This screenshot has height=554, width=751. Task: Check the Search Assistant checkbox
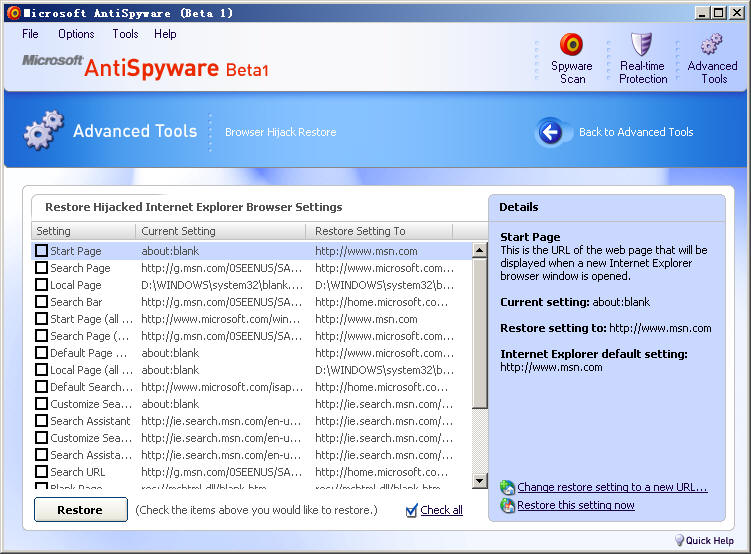point(42,421)
